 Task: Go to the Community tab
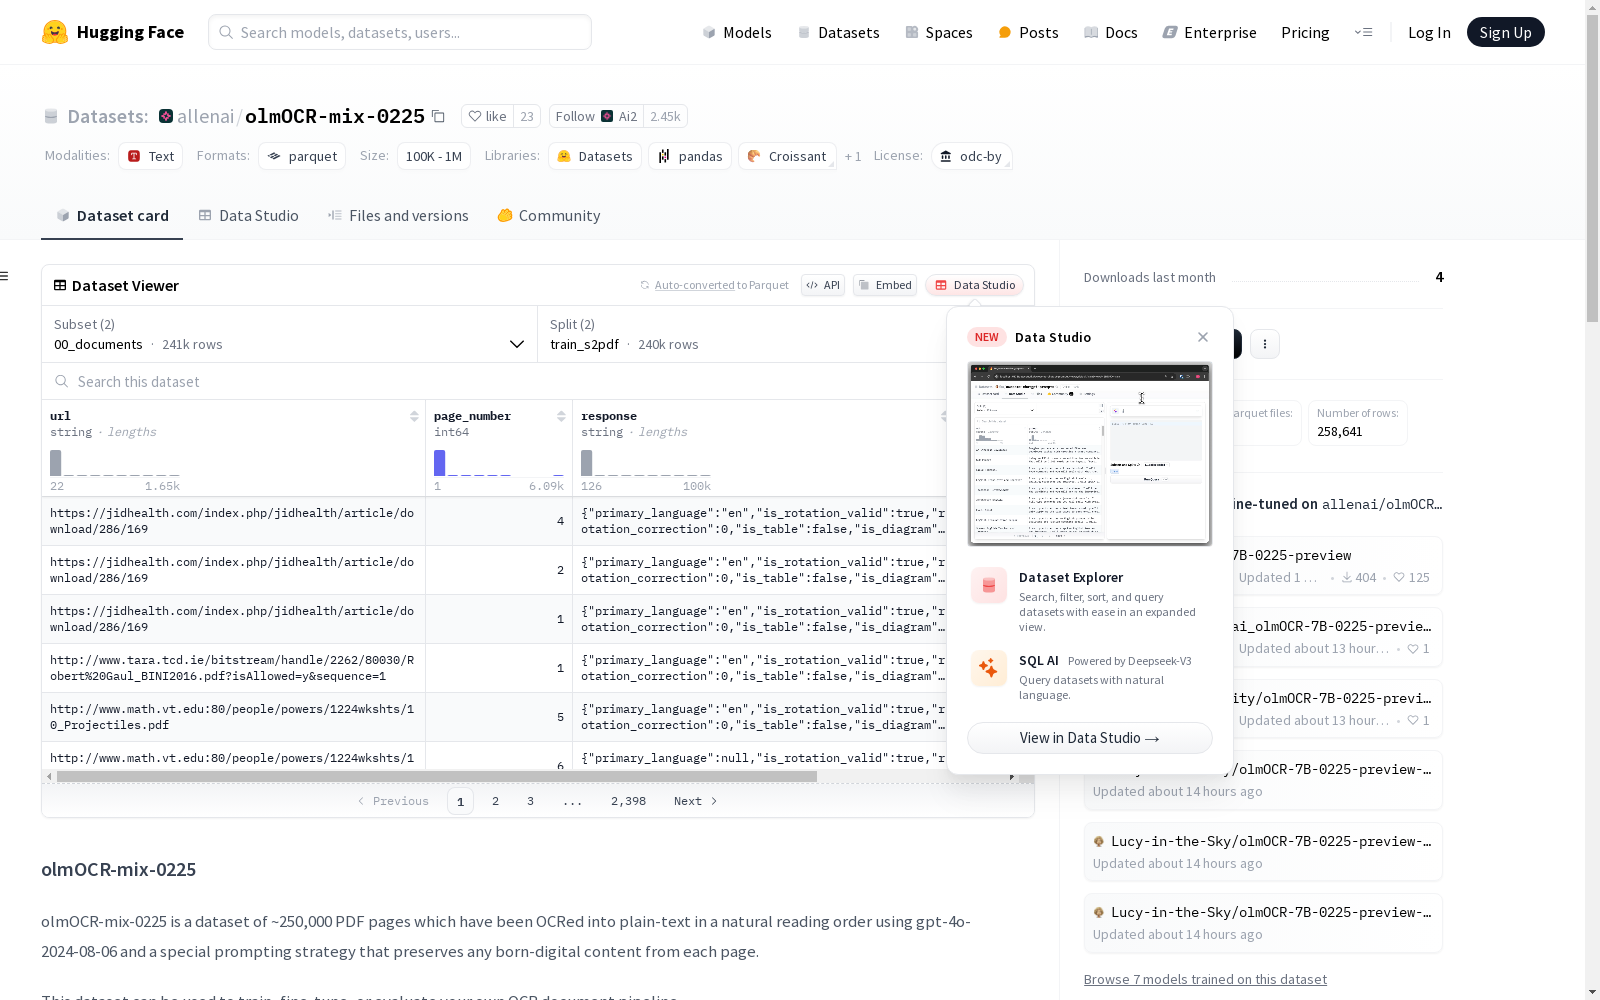tap(549, 216)
